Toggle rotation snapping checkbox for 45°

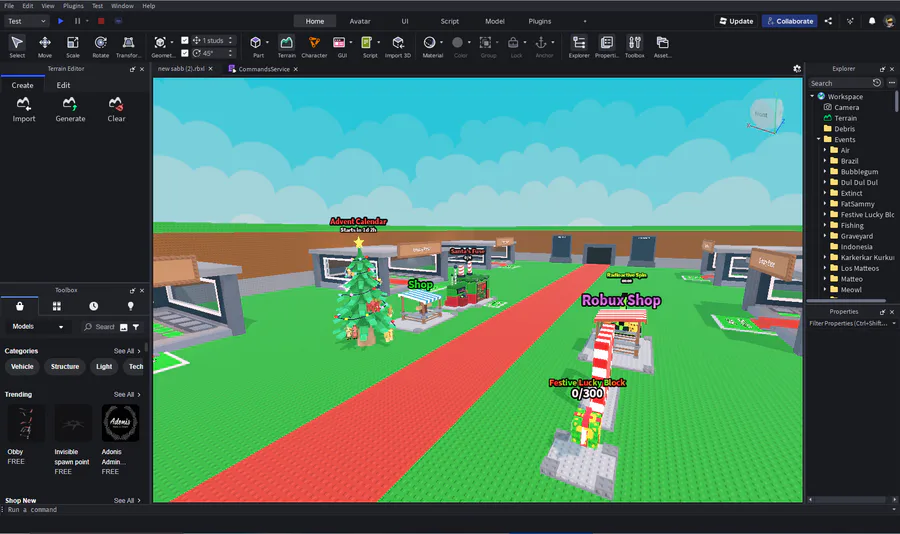tap(185, 53)
